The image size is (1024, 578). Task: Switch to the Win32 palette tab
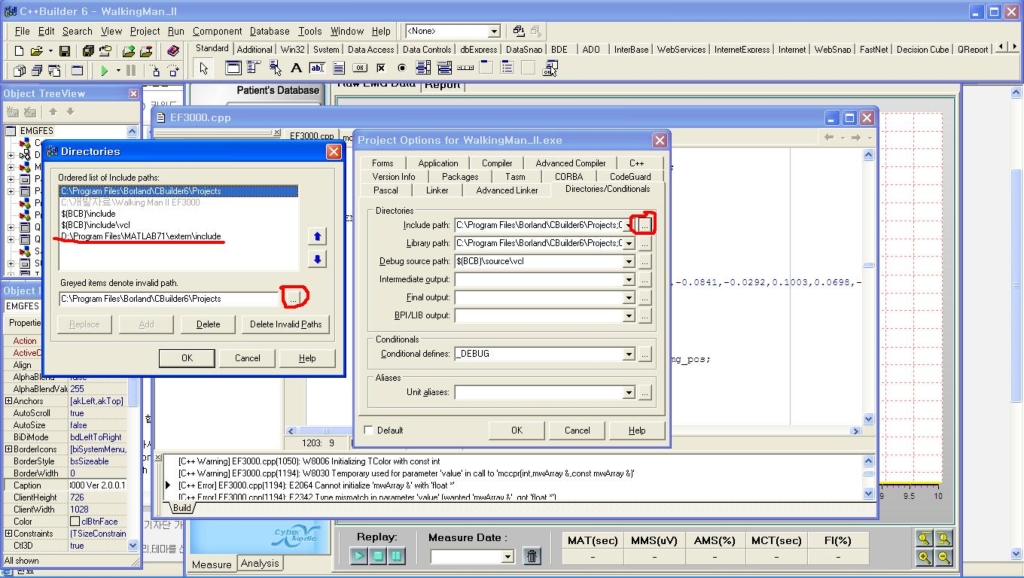pos(293,49)
